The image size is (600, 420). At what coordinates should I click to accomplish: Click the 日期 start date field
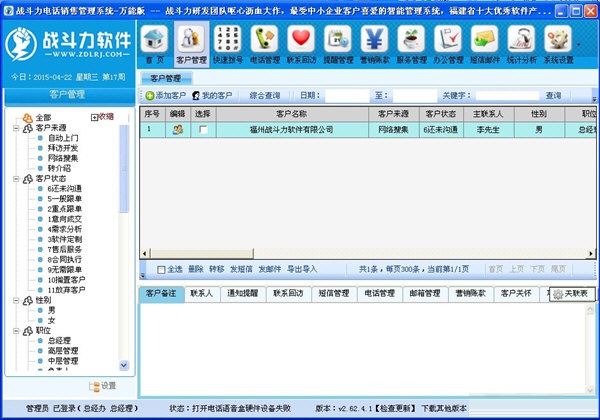pyautogui.click(x=347, y=96)
